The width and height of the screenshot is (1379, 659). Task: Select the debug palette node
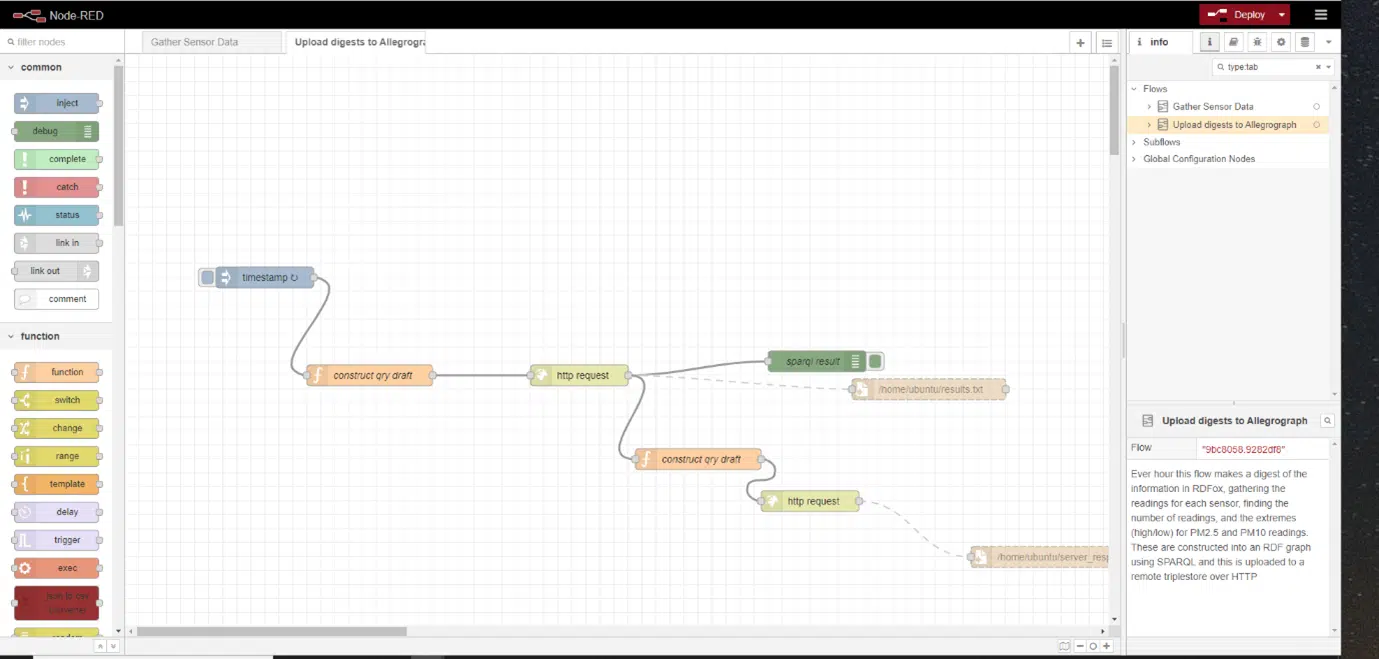click(56, 131)
